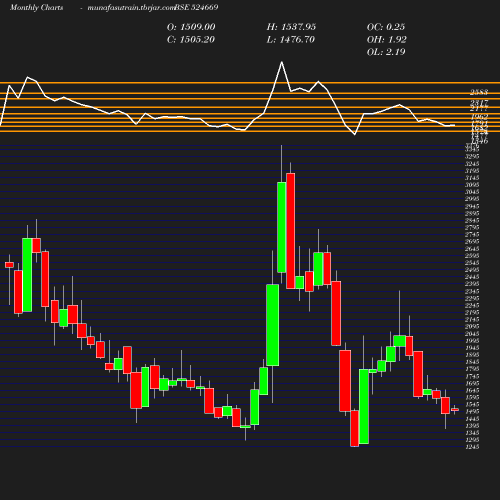Click the 2045 price axis label

(472, 334)
